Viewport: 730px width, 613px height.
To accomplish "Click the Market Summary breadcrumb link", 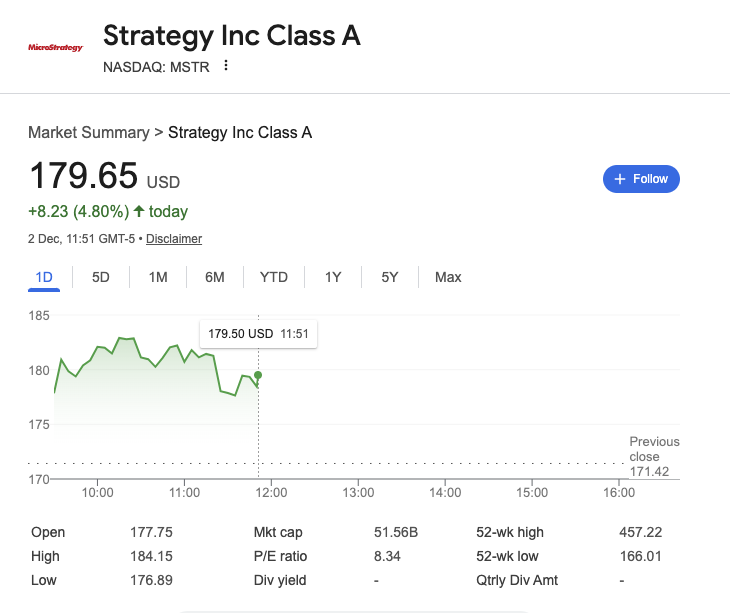I will point(87,133).
